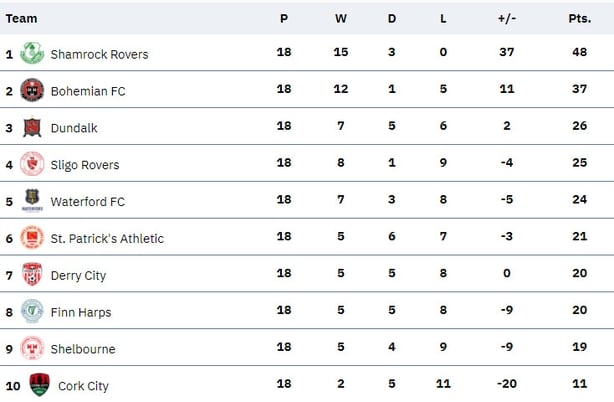Sort table by the Pts. column header

point(579,18)
